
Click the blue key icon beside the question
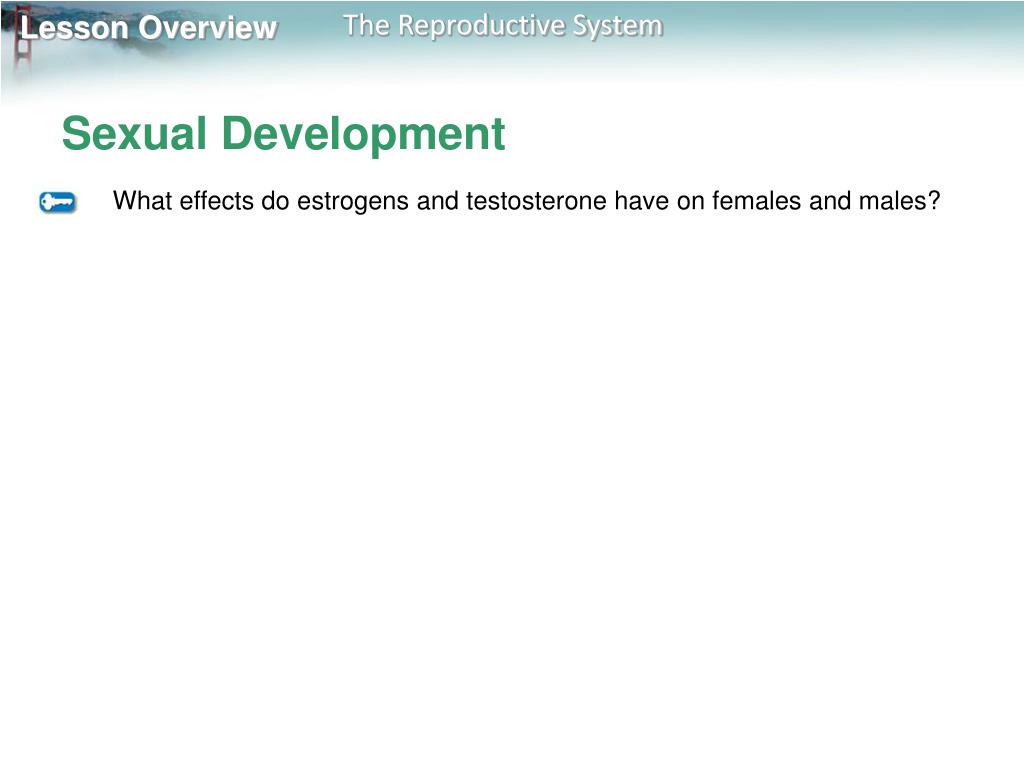click(x=57, y=202)
